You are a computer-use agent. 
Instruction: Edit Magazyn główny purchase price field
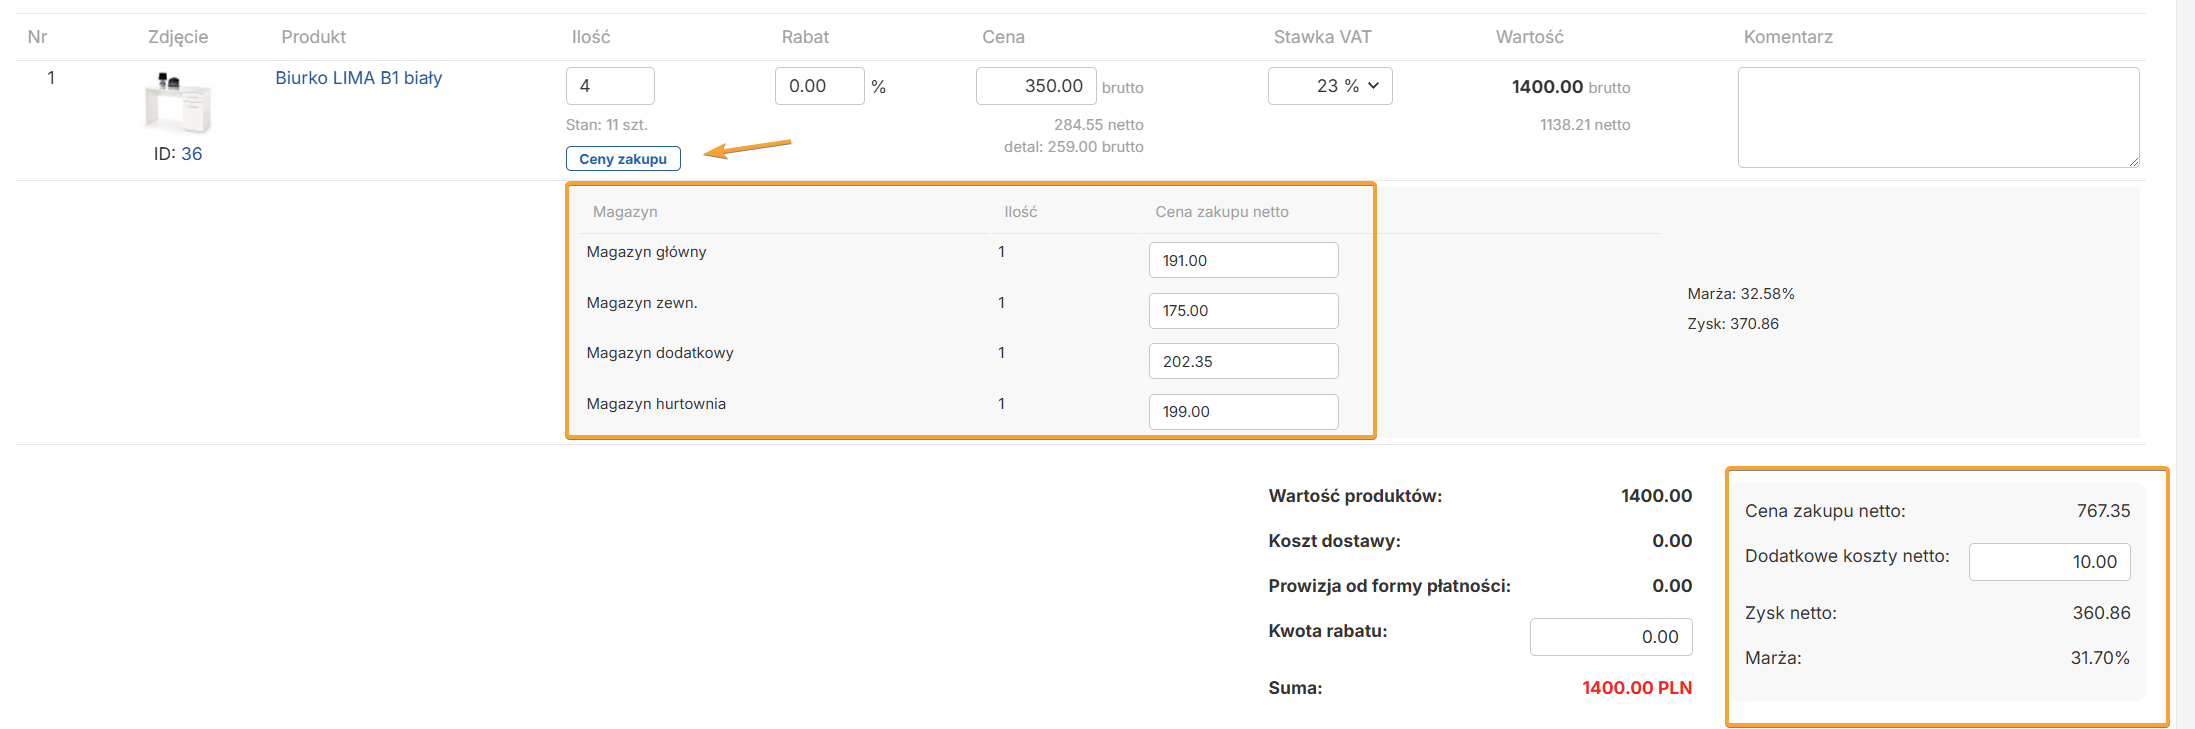[1242, 260]
